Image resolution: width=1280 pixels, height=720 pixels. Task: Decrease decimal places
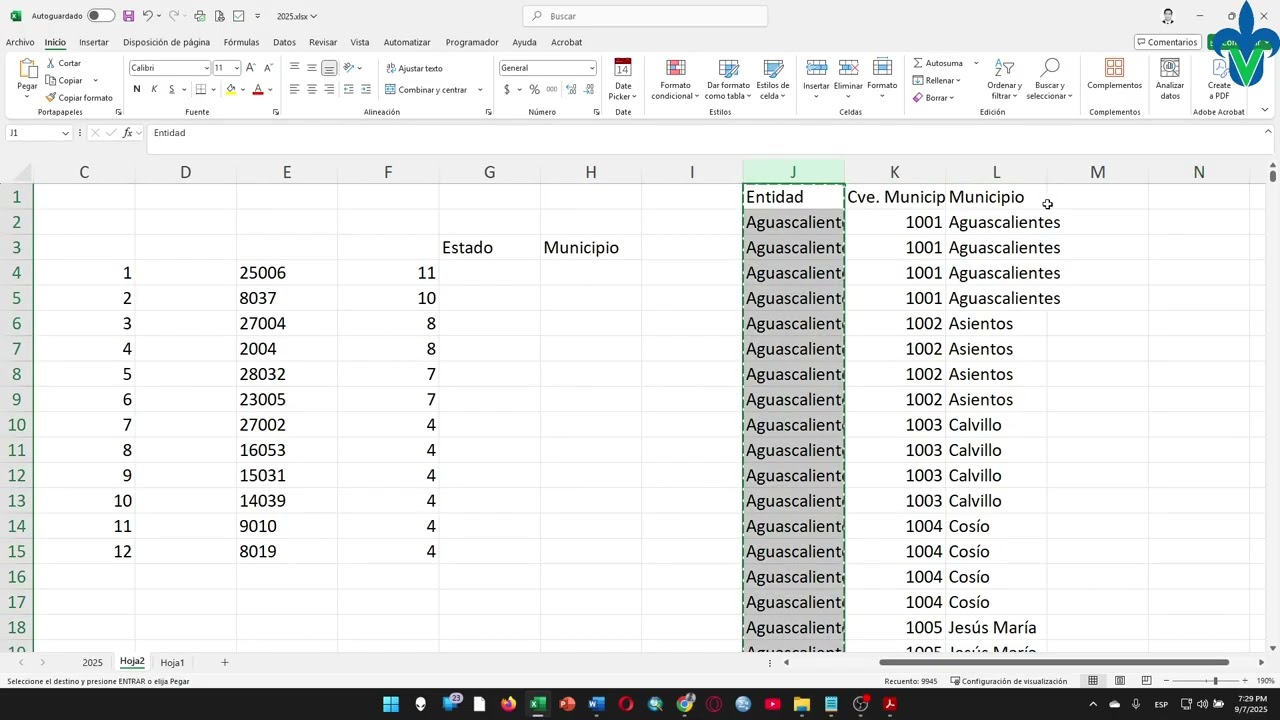(x=588, y=89)
